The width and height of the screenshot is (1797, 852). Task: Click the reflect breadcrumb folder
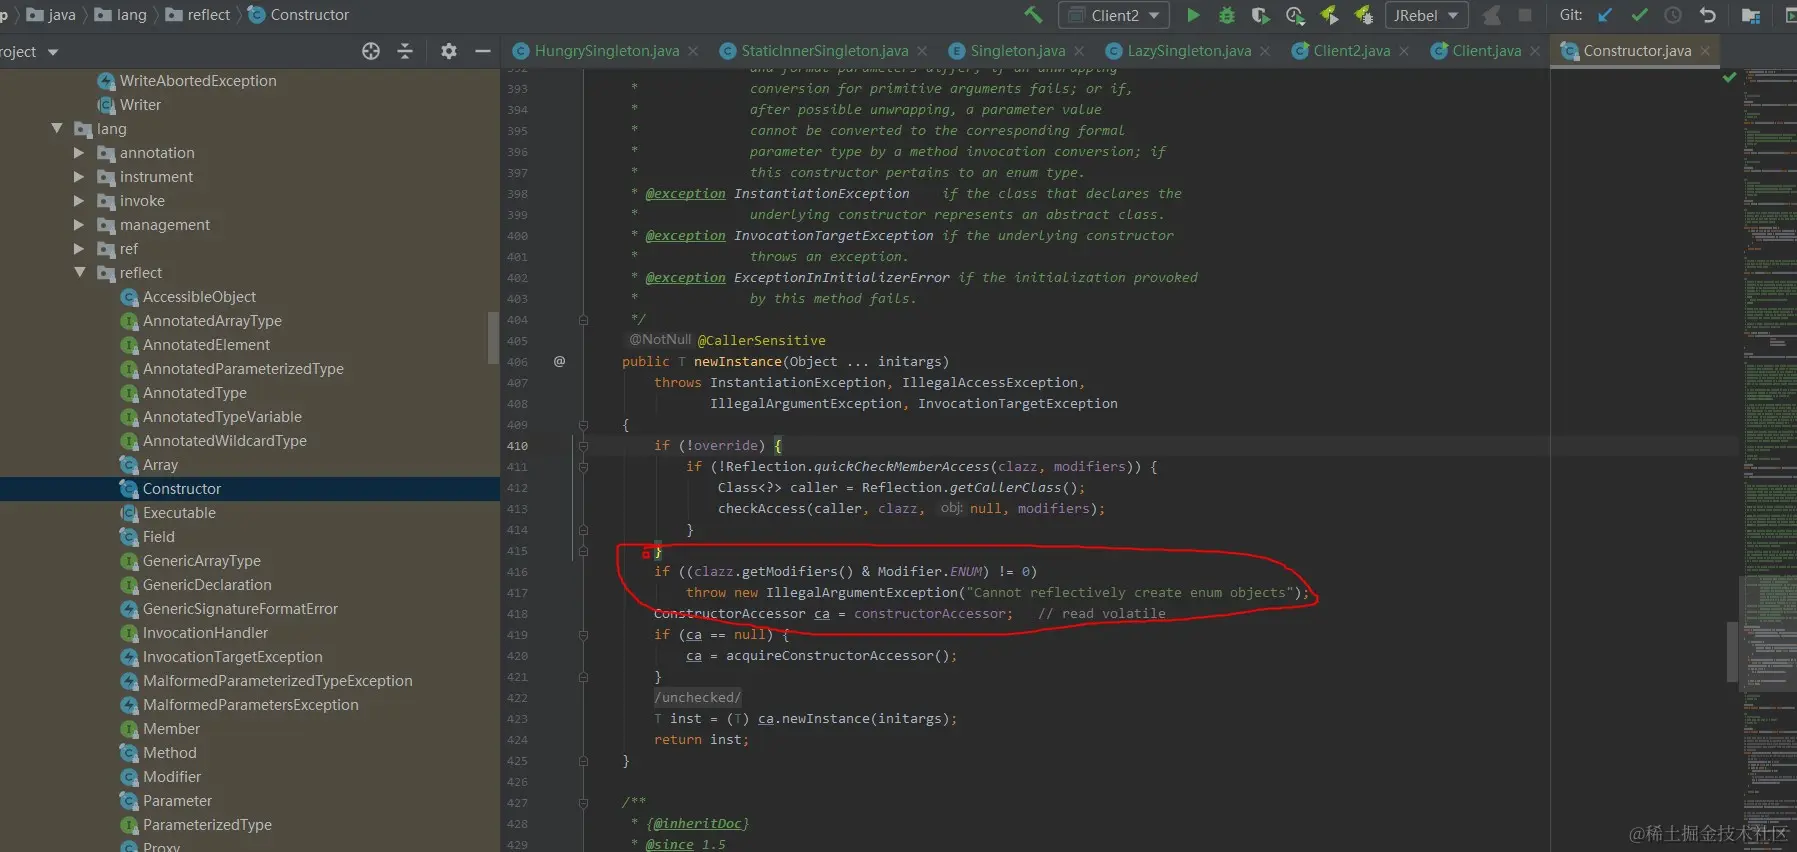coord(198,15)
